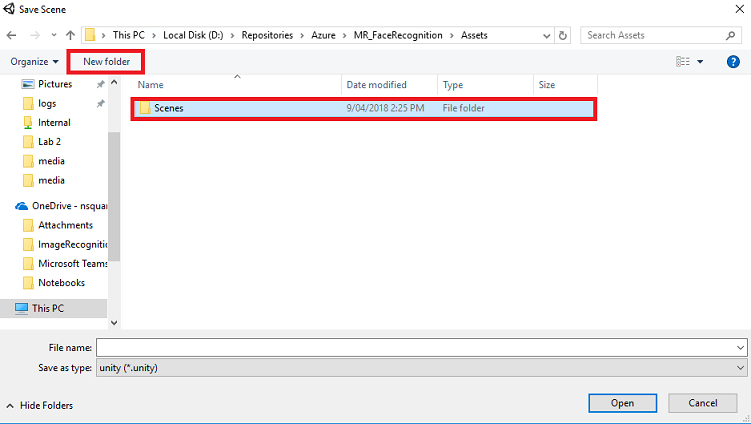751x424 pixels.
Task: Expand the Save as type dropdown
Action: click(x=739, y=367)
